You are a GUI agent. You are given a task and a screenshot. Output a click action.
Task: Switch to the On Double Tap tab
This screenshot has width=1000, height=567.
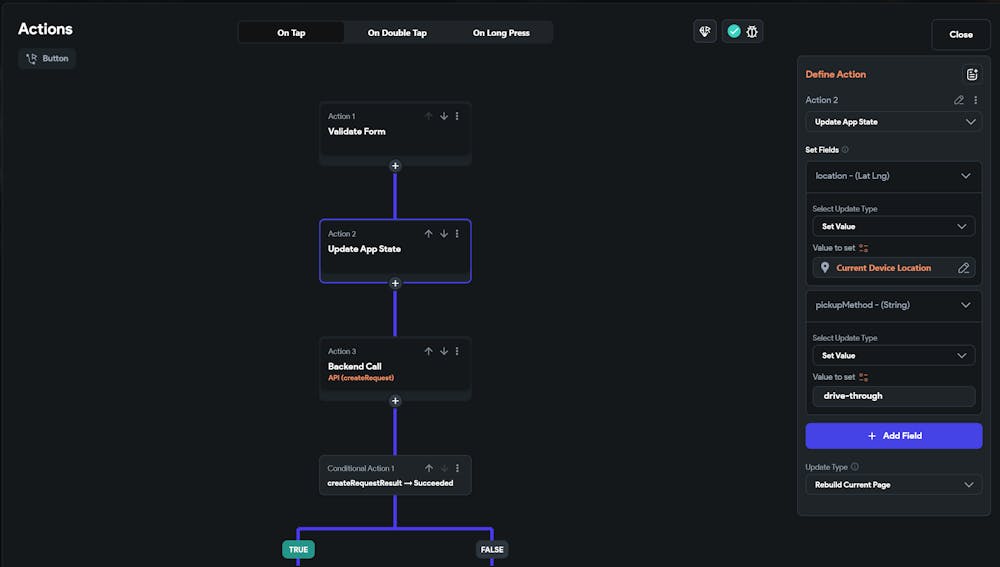coord(397,33)
